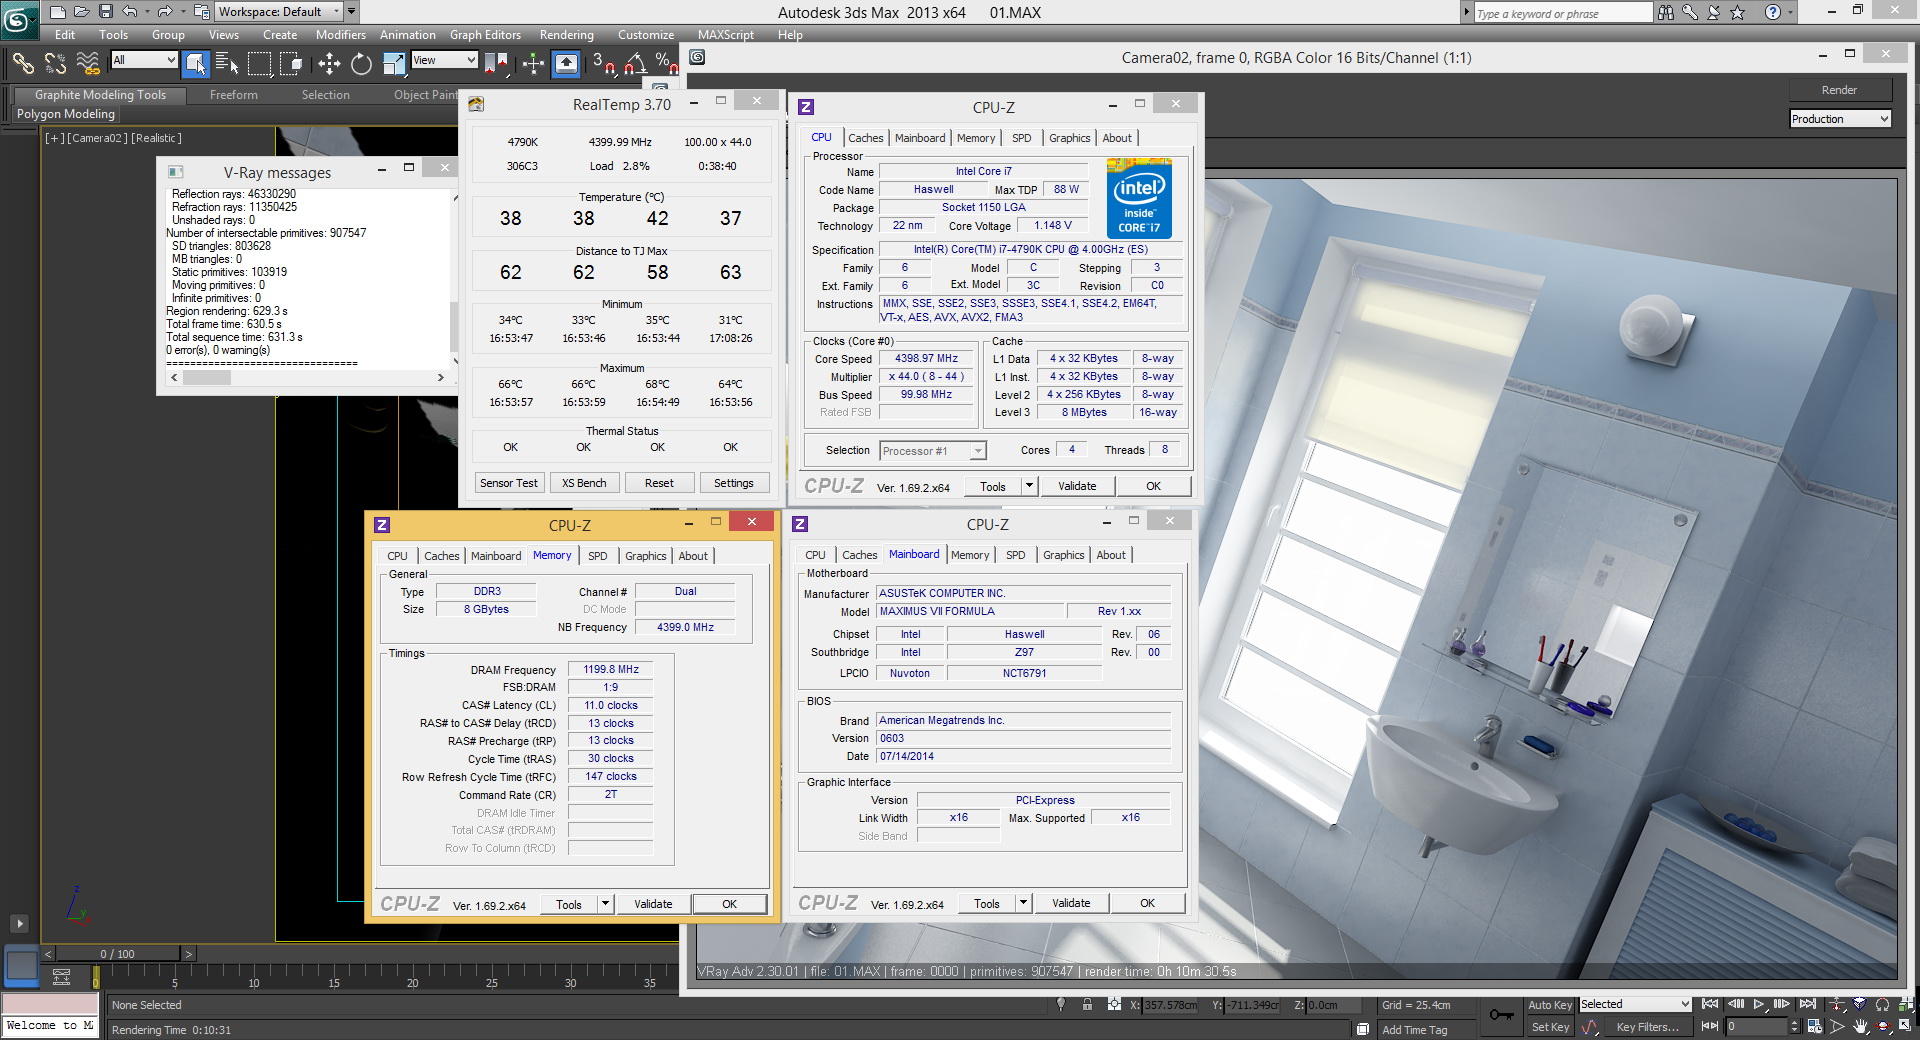Open the Graph Editors menu
1920x1040 pixels.
coord(485,34)
